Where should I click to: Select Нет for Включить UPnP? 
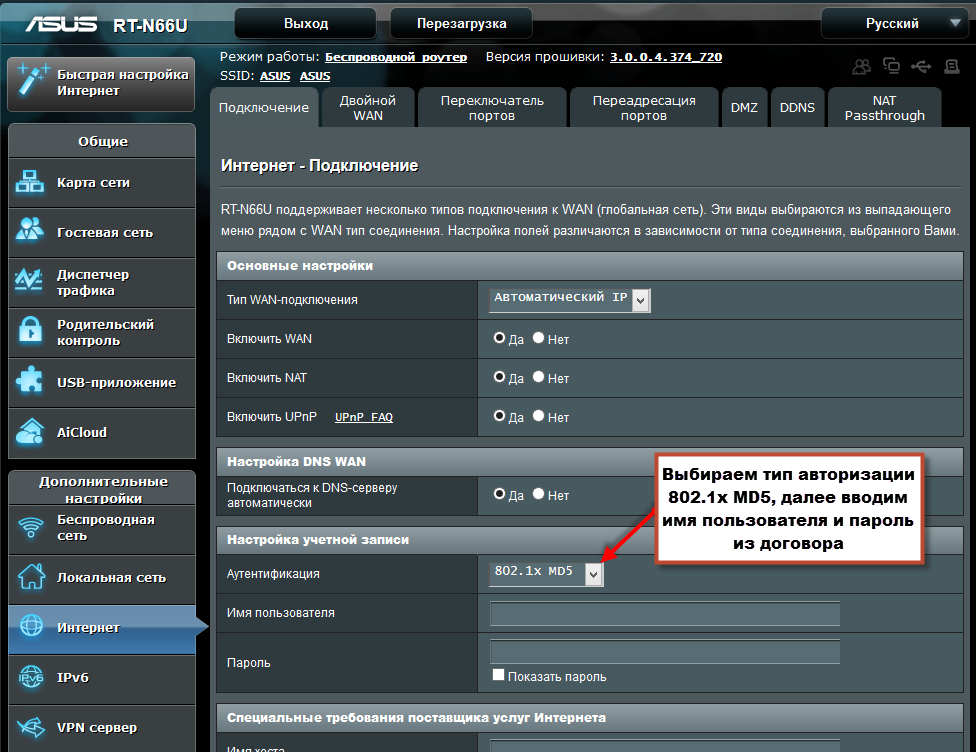[538, 416]
